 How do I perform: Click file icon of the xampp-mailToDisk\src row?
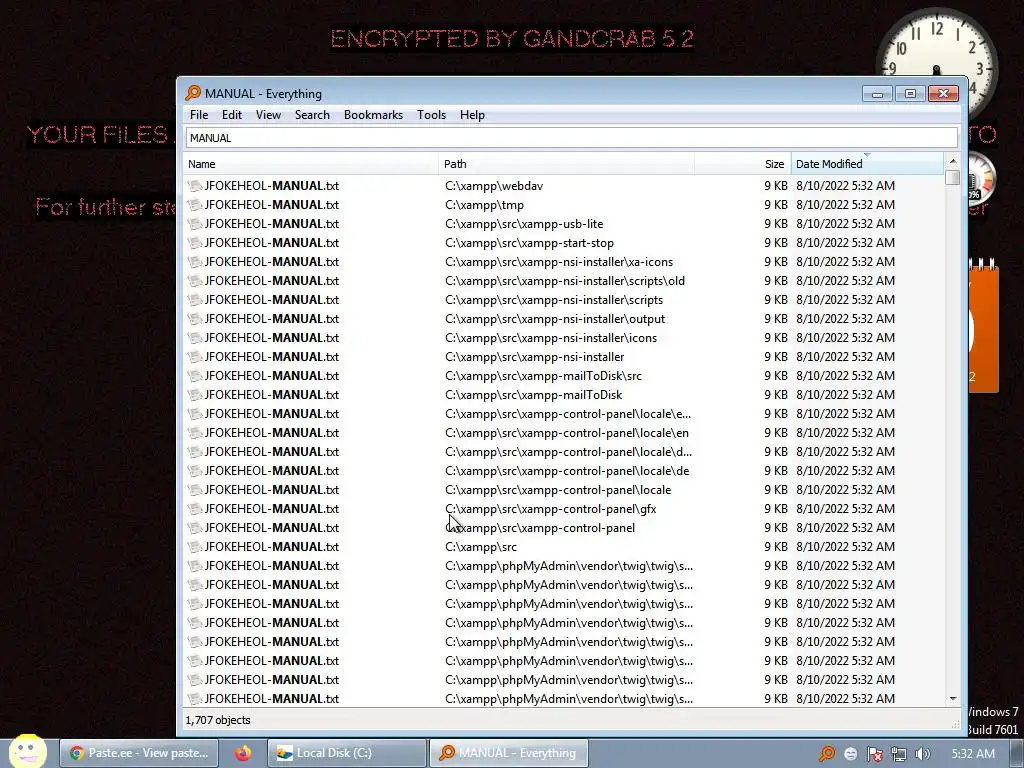click(195, 376)
